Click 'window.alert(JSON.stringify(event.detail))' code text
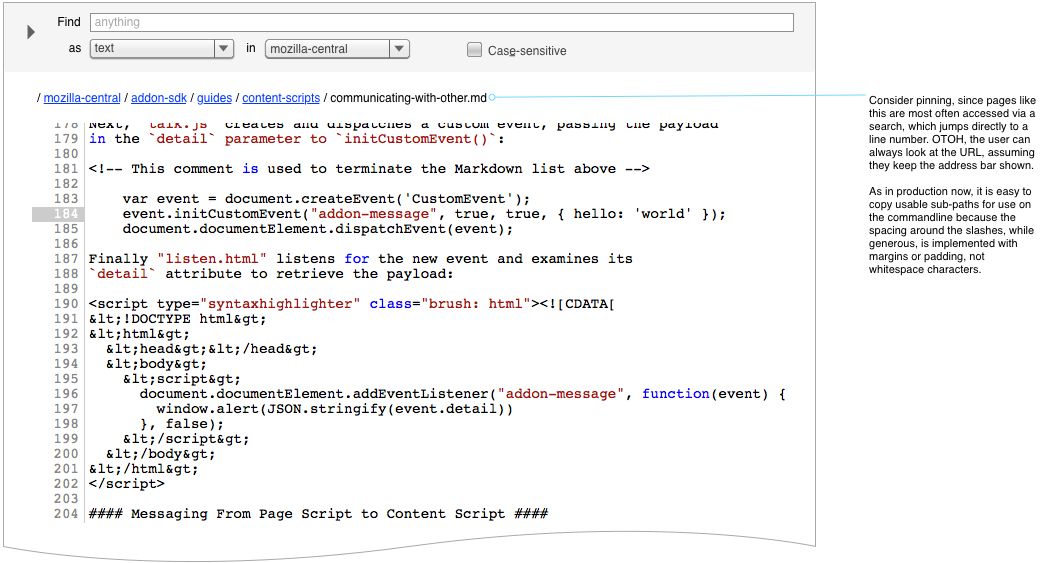This screenshot has height=563, width=1046. coord(335,409)
